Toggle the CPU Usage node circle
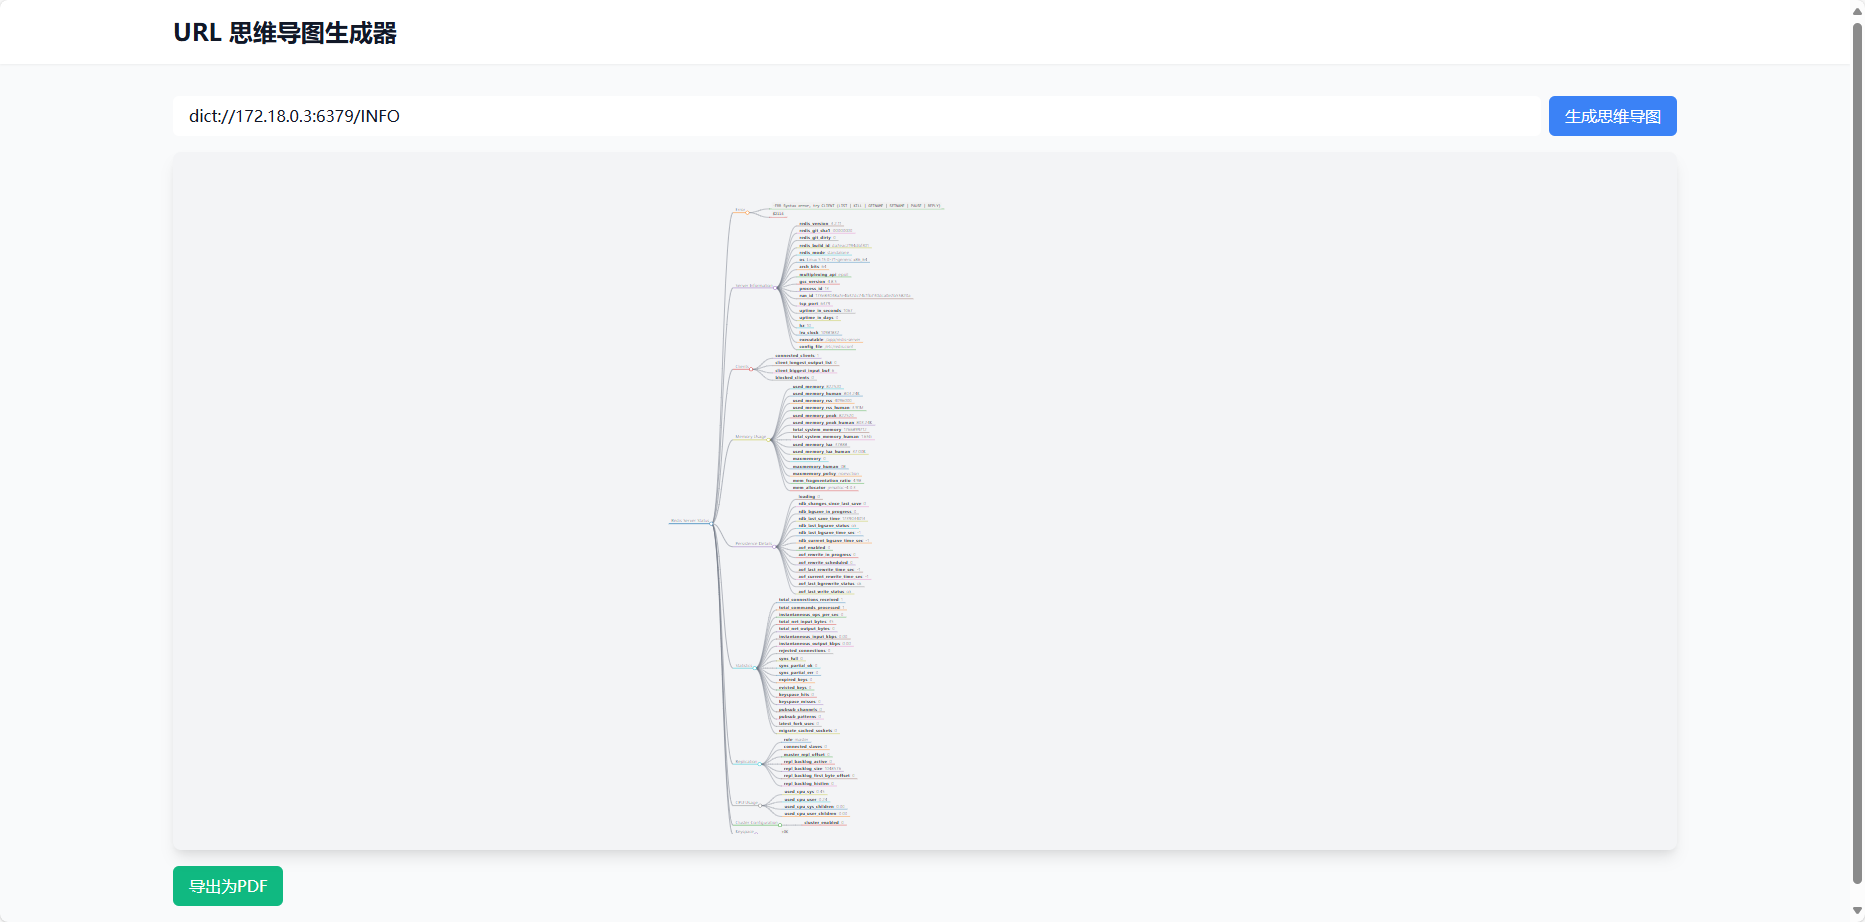 (761, 804)
